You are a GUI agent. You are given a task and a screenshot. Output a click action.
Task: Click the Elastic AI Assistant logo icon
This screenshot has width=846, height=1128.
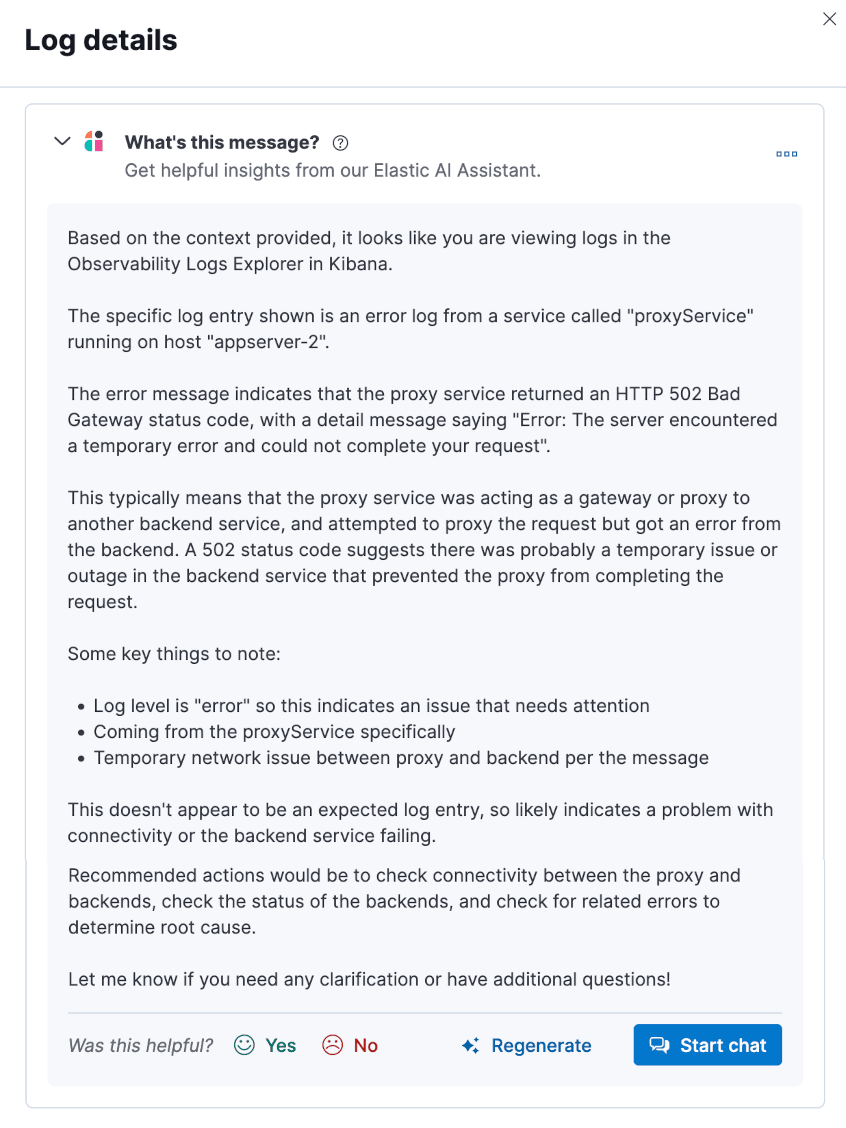point(94,141)
